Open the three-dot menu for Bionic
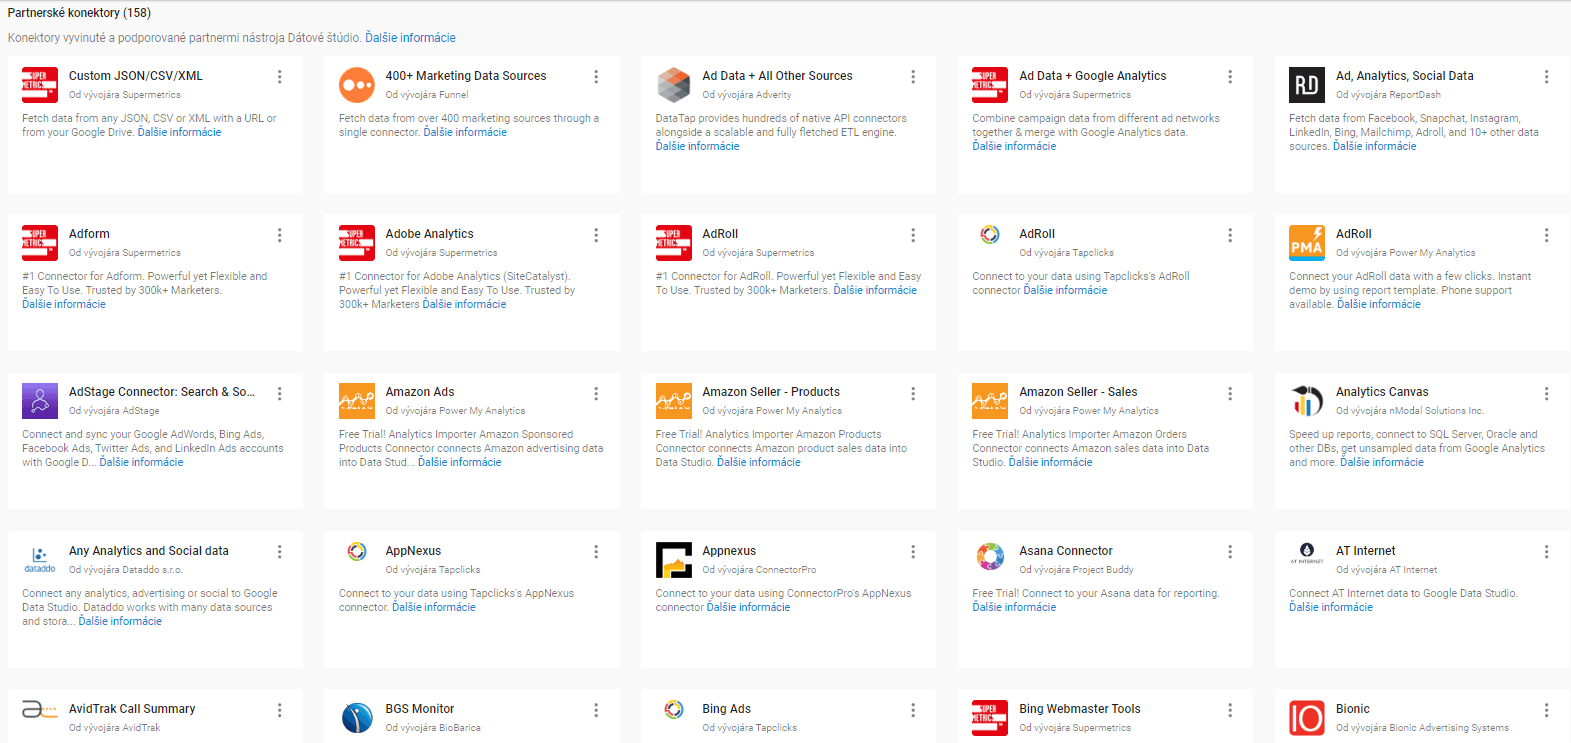Image resolution: width=1571 pixels, height=743 pixels. point(1546,710)
